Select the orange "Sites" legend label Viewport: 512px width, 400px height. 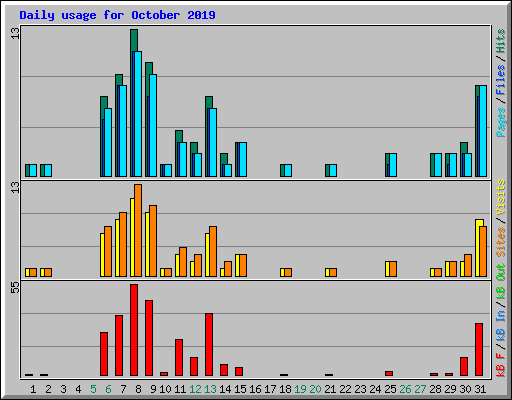click(501, 242)
